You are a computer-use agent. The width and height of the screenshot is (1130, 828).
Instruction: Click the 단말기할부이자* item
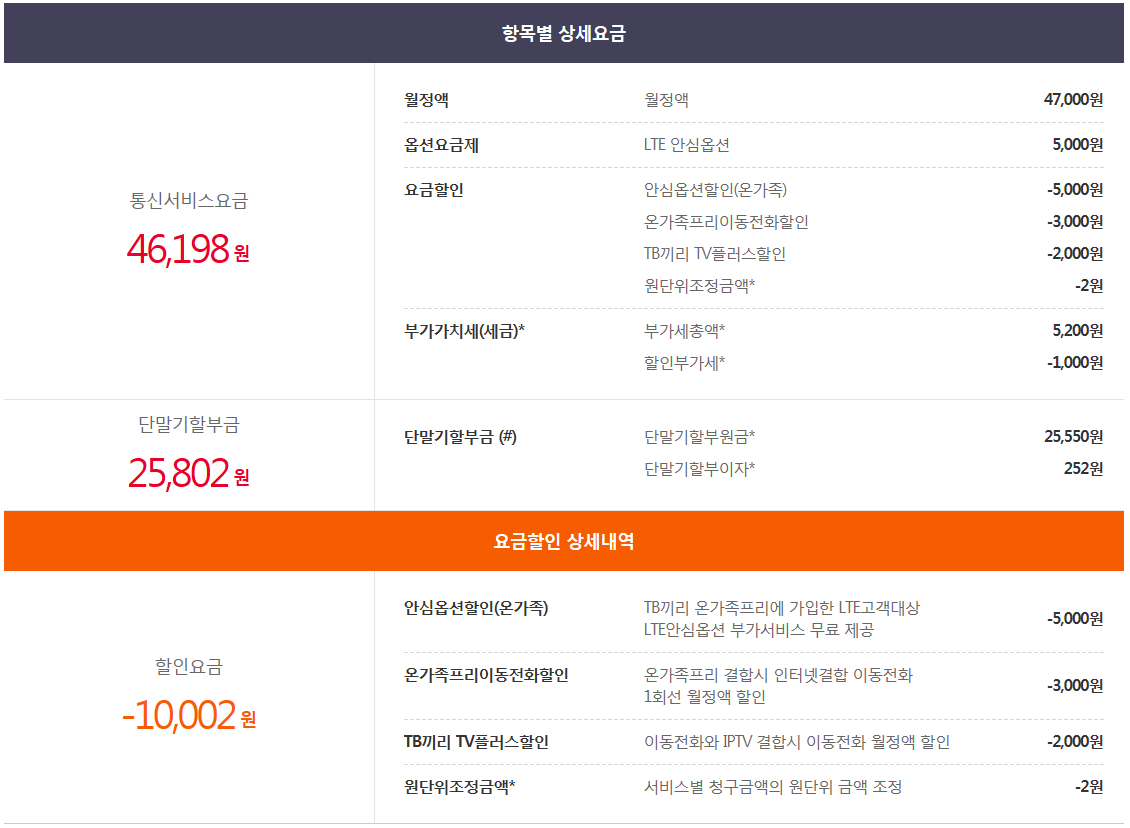coord(699,469)
